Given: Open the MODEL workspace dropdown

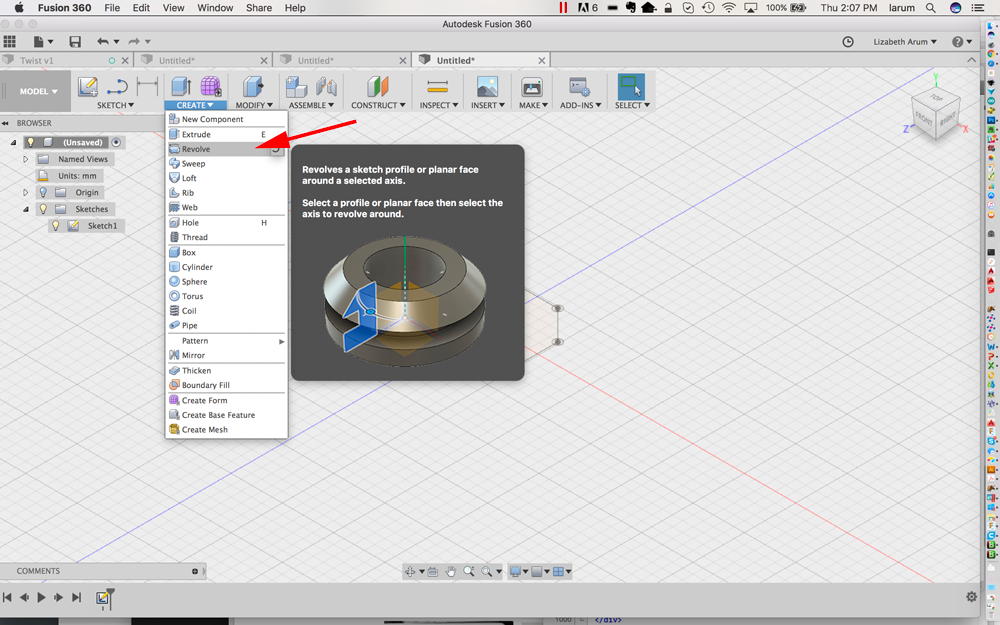Looking at the screenshot, I should tap(38, 91).
